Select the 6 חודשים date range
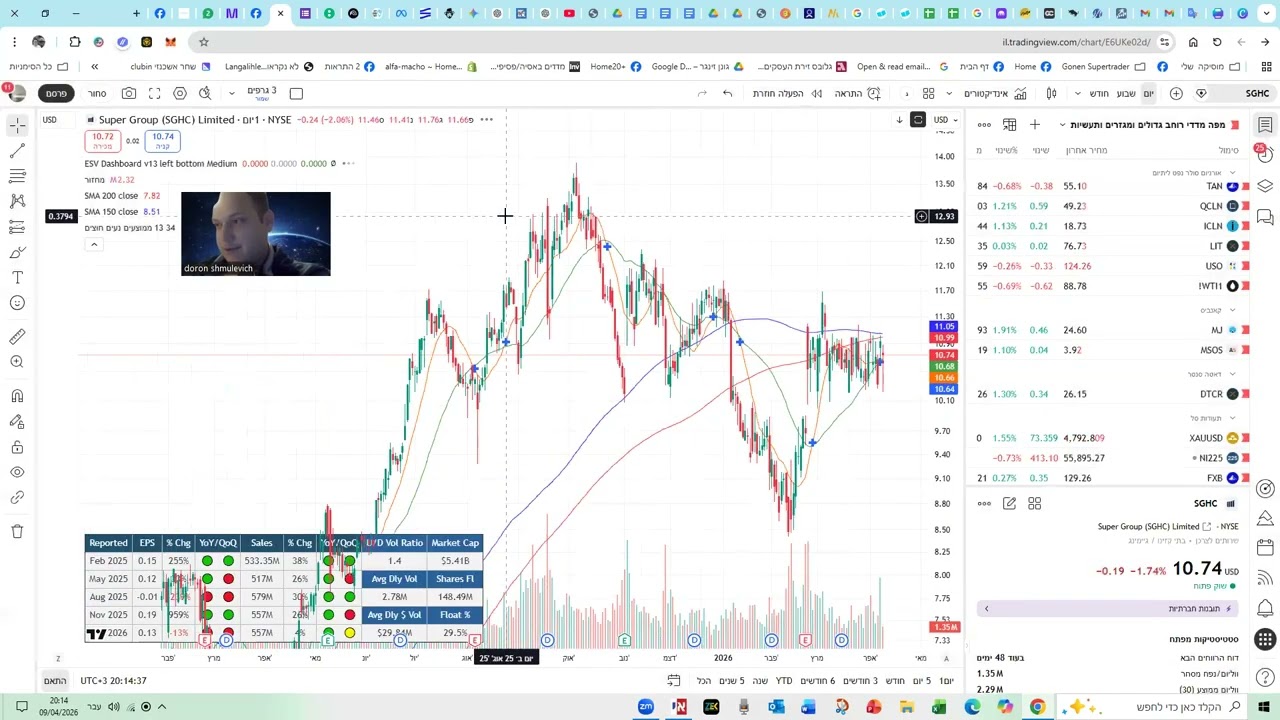Viewport: 1280px width, 720px height. click(x=817, y=681)
